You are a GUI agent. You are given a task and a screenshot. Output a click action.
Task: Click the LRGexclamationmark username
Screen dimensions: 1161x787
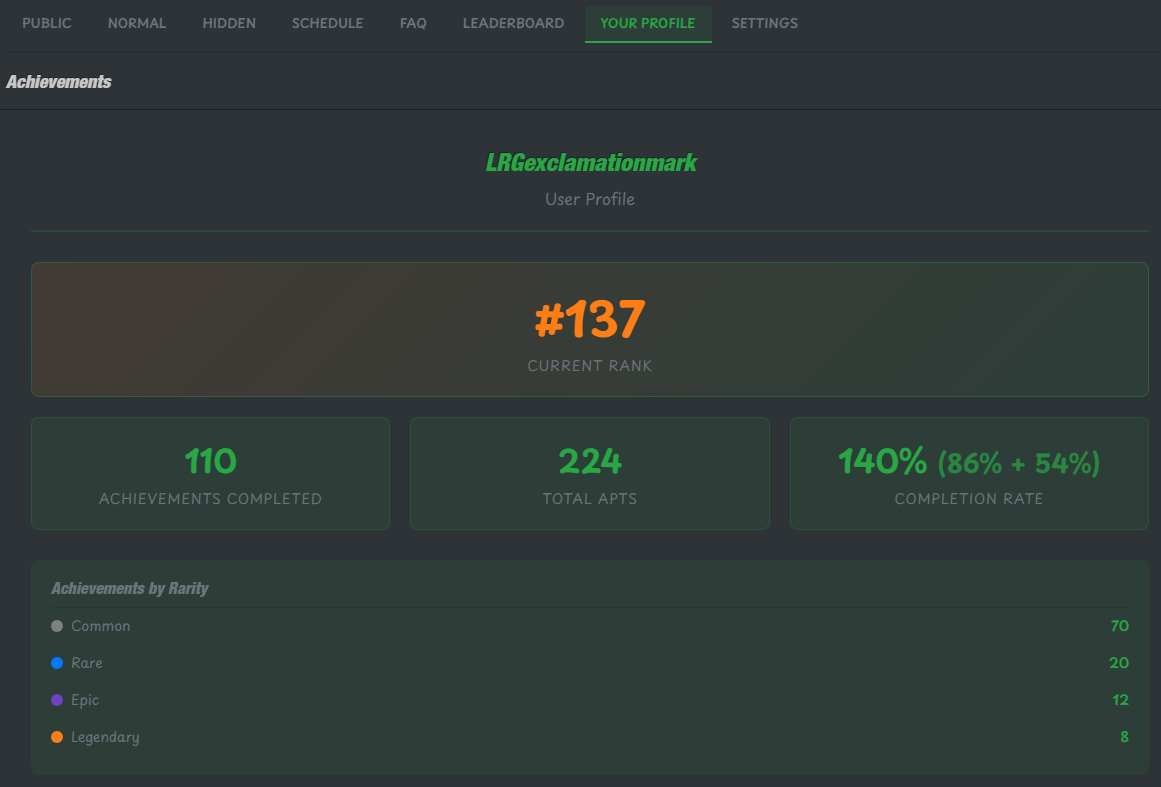tap(591, 162)
